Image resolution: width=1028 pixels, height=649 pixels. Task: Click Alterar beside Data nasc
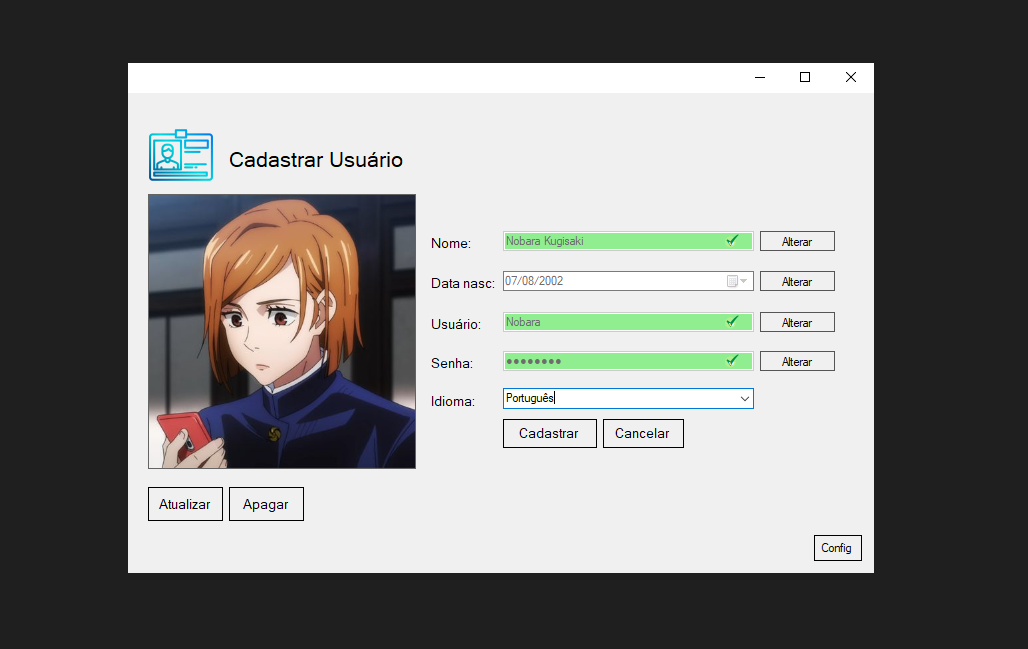(797, 281)
